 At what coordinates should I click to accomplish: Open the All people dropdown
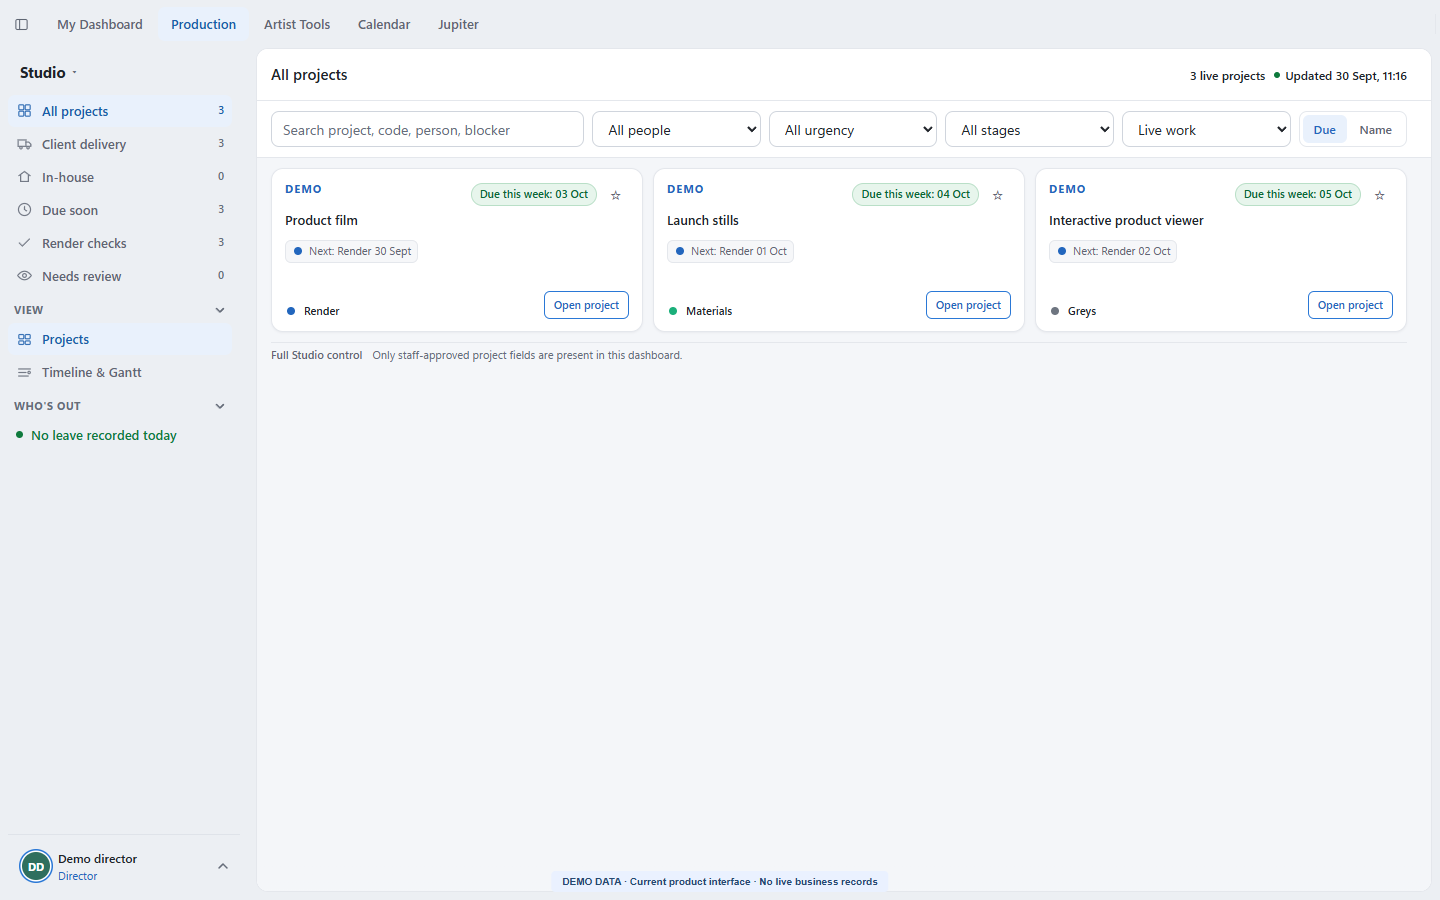(x=676, y=129)
